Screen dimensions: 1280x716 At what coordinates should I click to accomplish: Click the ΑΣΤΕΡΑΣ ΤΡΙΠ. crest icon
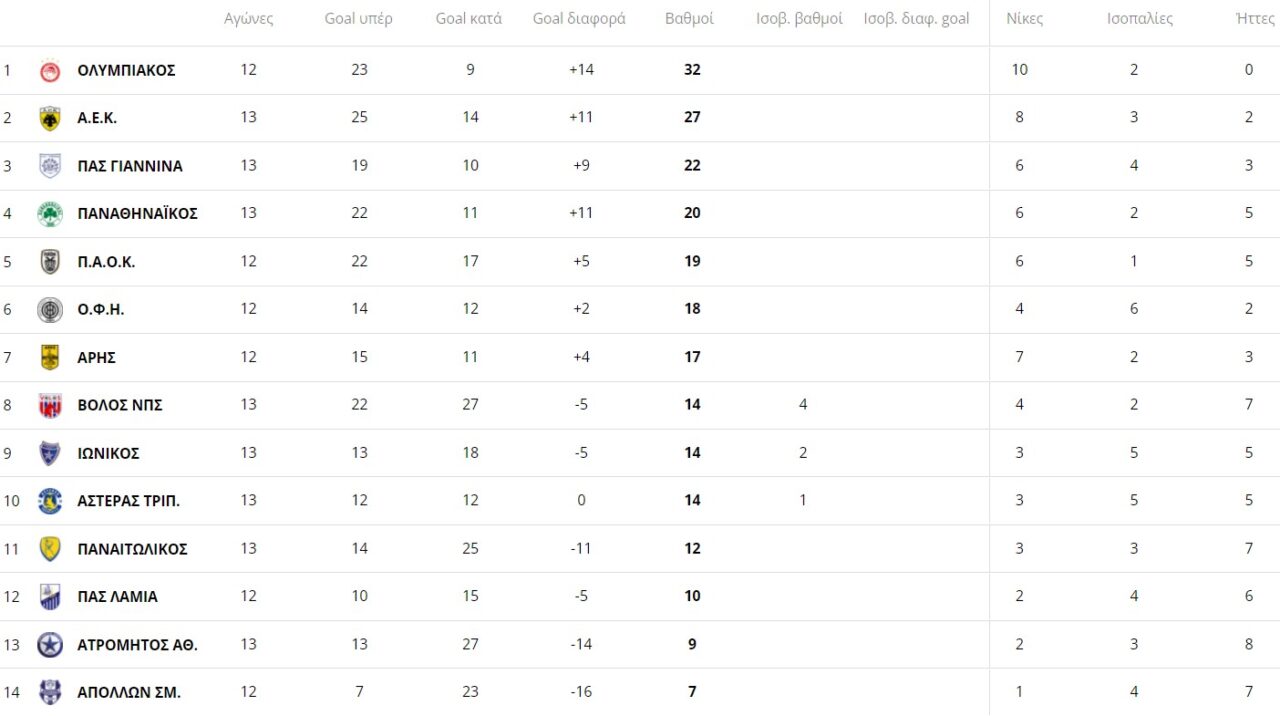50,501
